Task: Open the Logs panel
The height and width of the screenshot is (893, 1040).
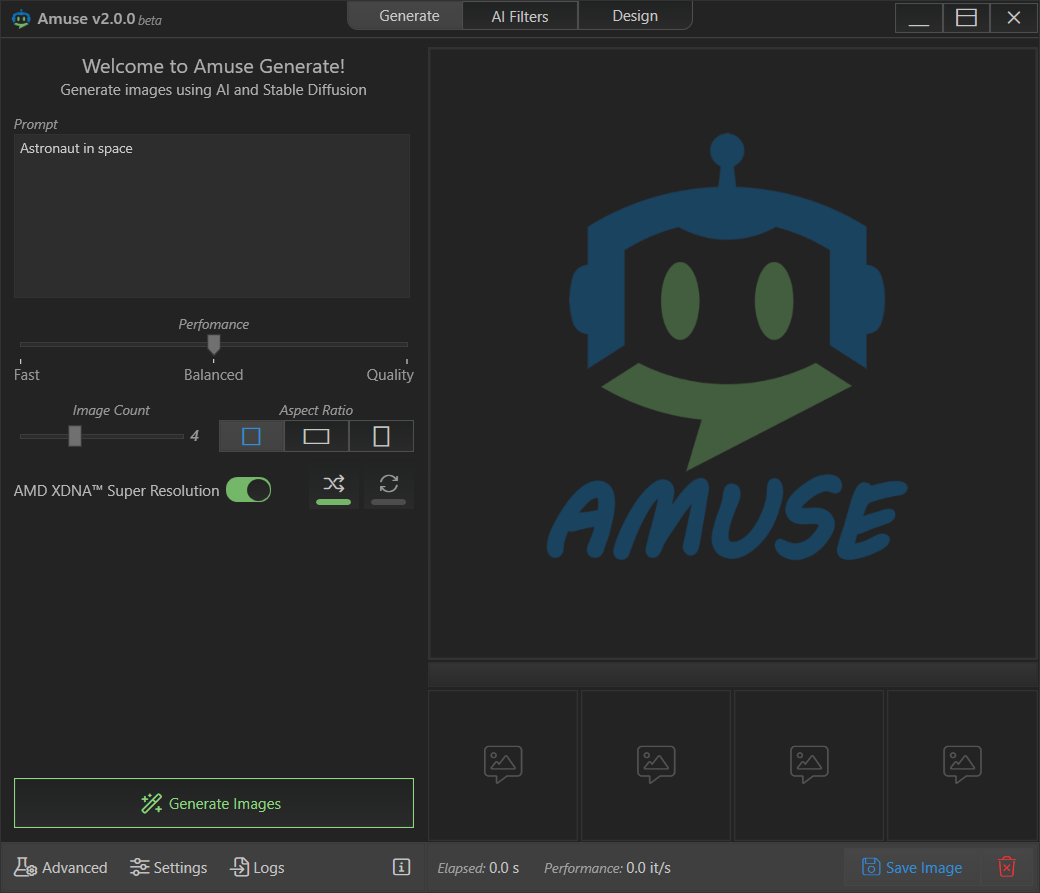Action: coord(257,867)
